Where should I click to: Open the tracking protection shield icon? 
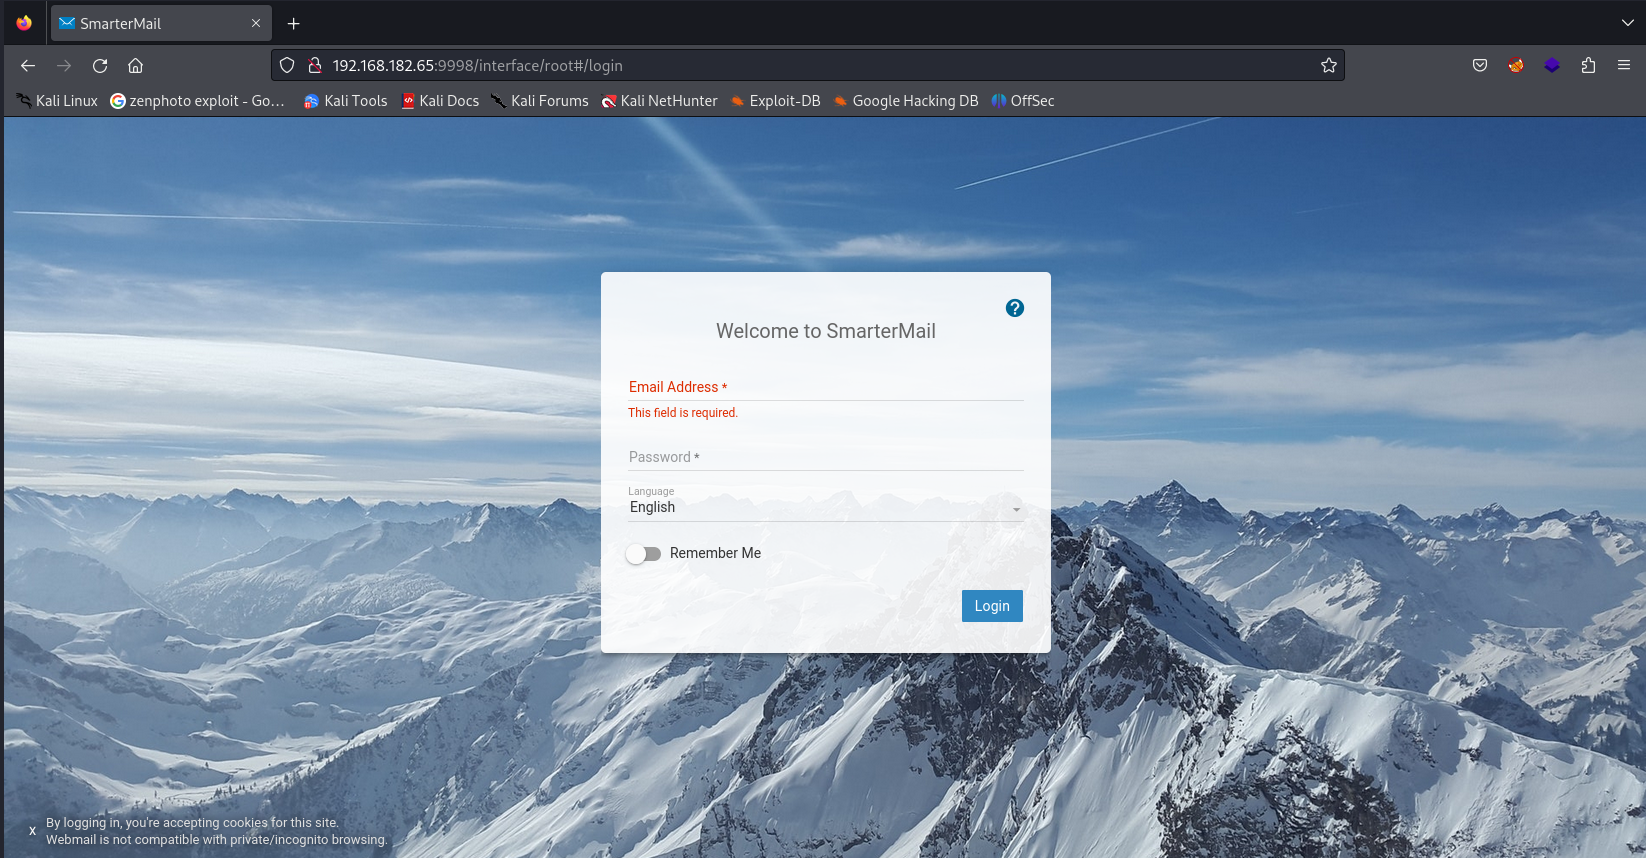coord(287,66)
